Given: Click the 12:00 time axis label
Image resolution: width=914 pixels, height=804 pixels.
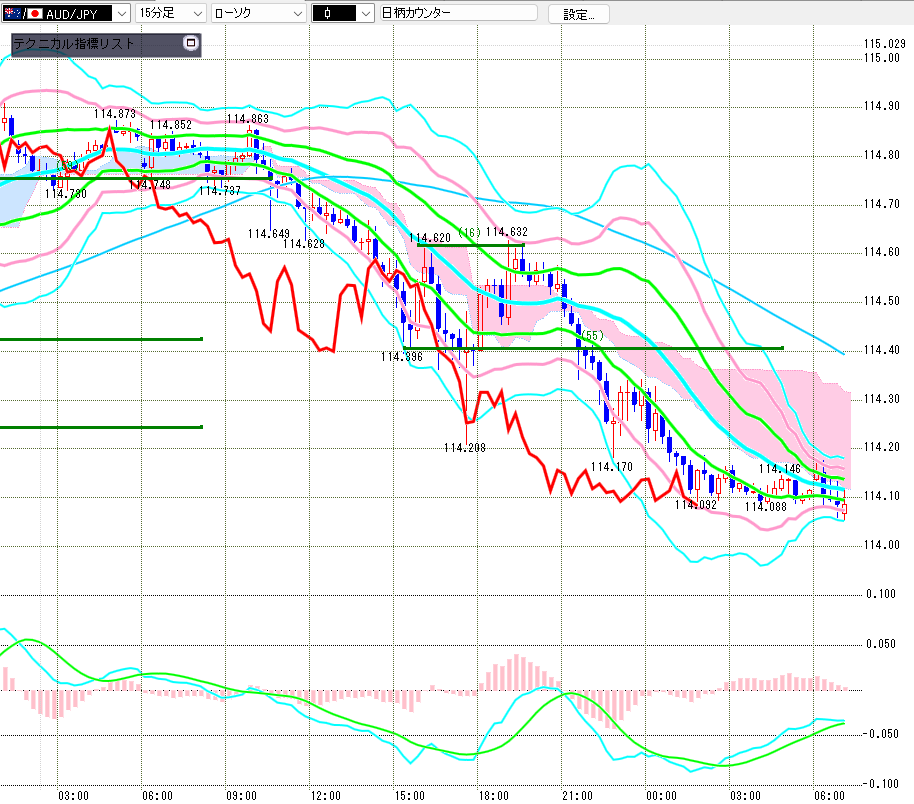Looking at the screenshot, I should point(325,796).
